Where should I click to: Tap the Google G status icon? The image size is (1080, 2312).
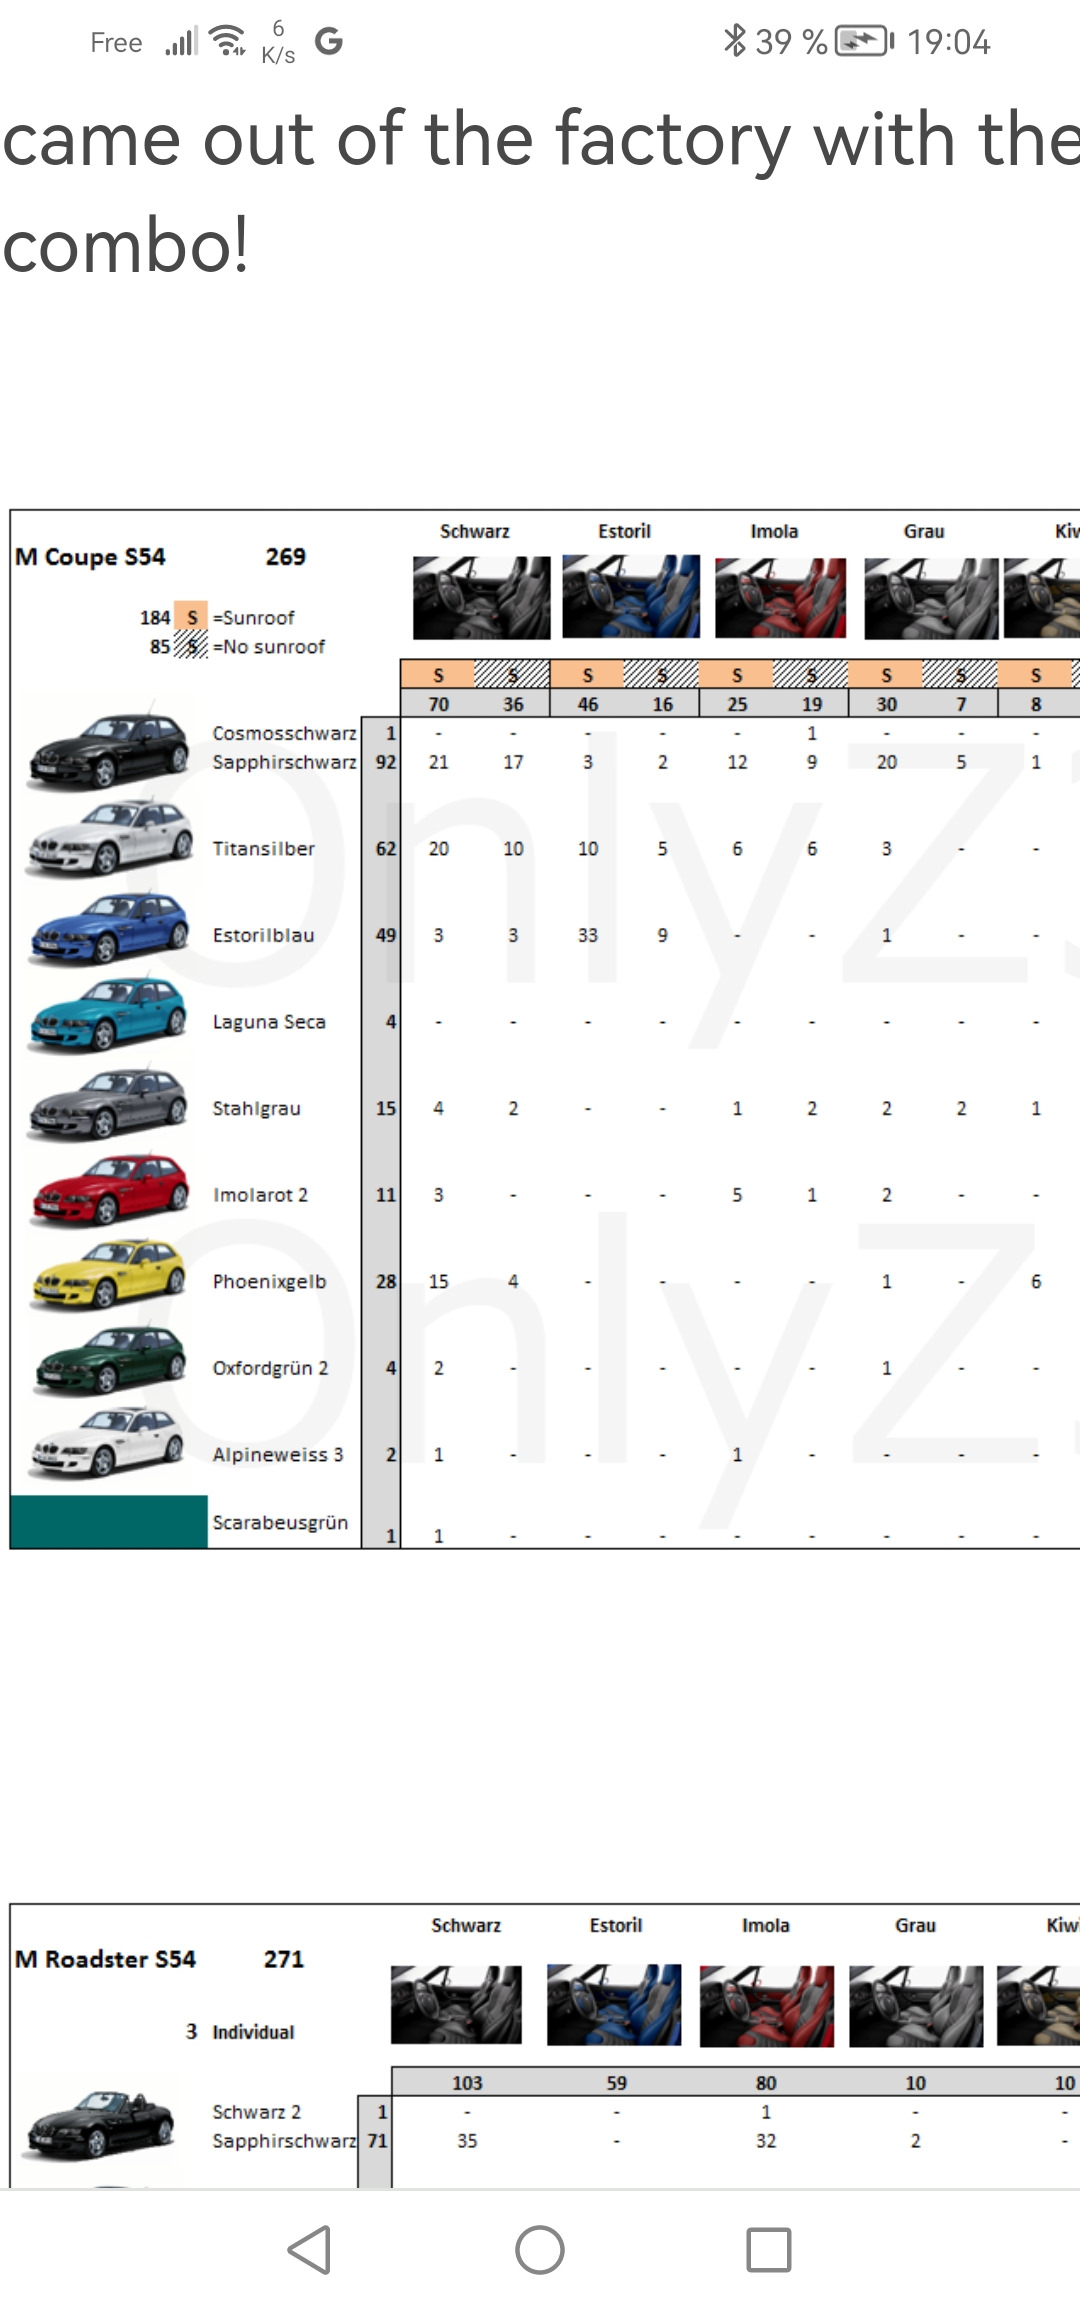[328, 41]
